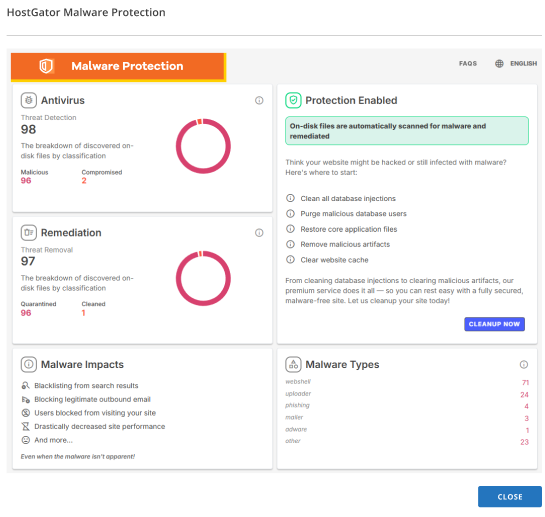Screen dimensions: 545x517
Task: Click info icon beside Restore core application files
Action: tap(290, 229)
